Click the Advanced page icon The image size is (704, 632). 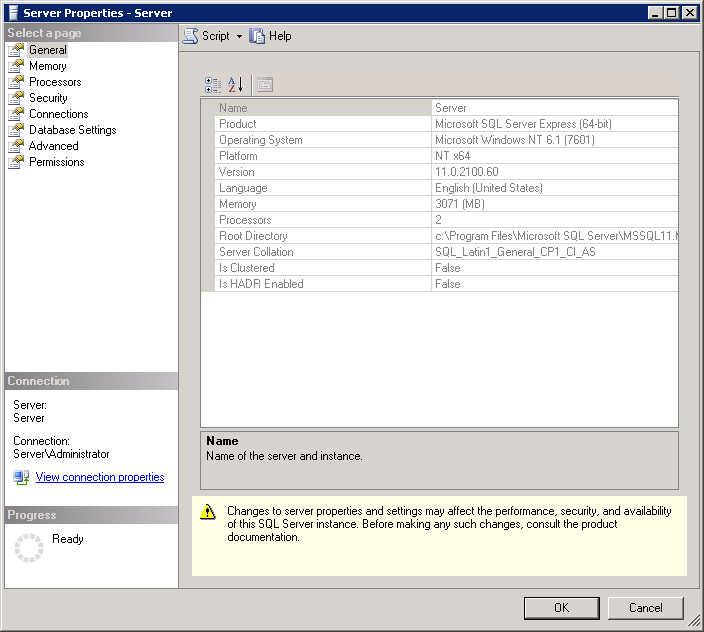pyautogui.click(x=16, y=146)
